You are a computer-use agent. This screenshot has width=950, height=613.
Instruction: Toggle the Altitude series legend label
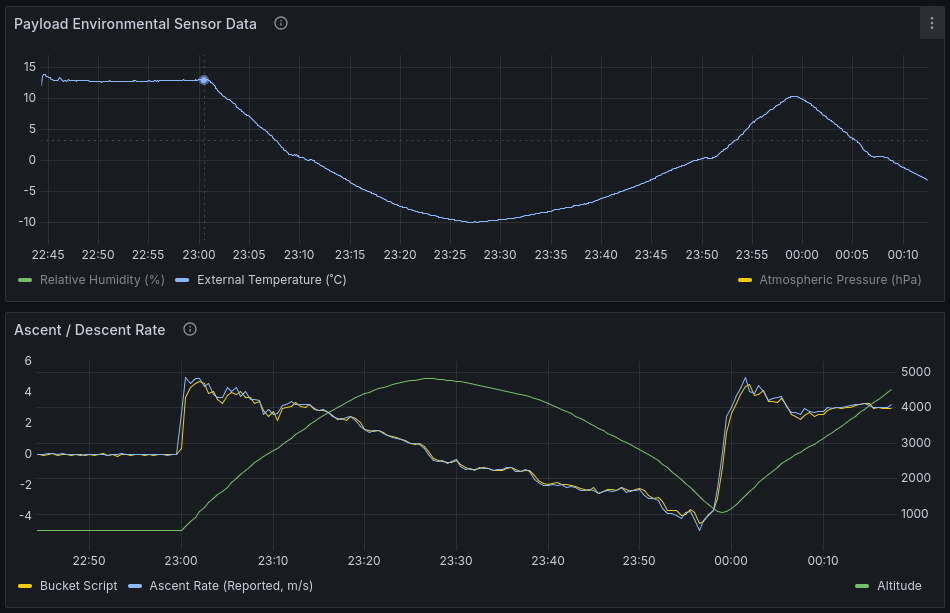pyautogui.click(x=899, y=586)
